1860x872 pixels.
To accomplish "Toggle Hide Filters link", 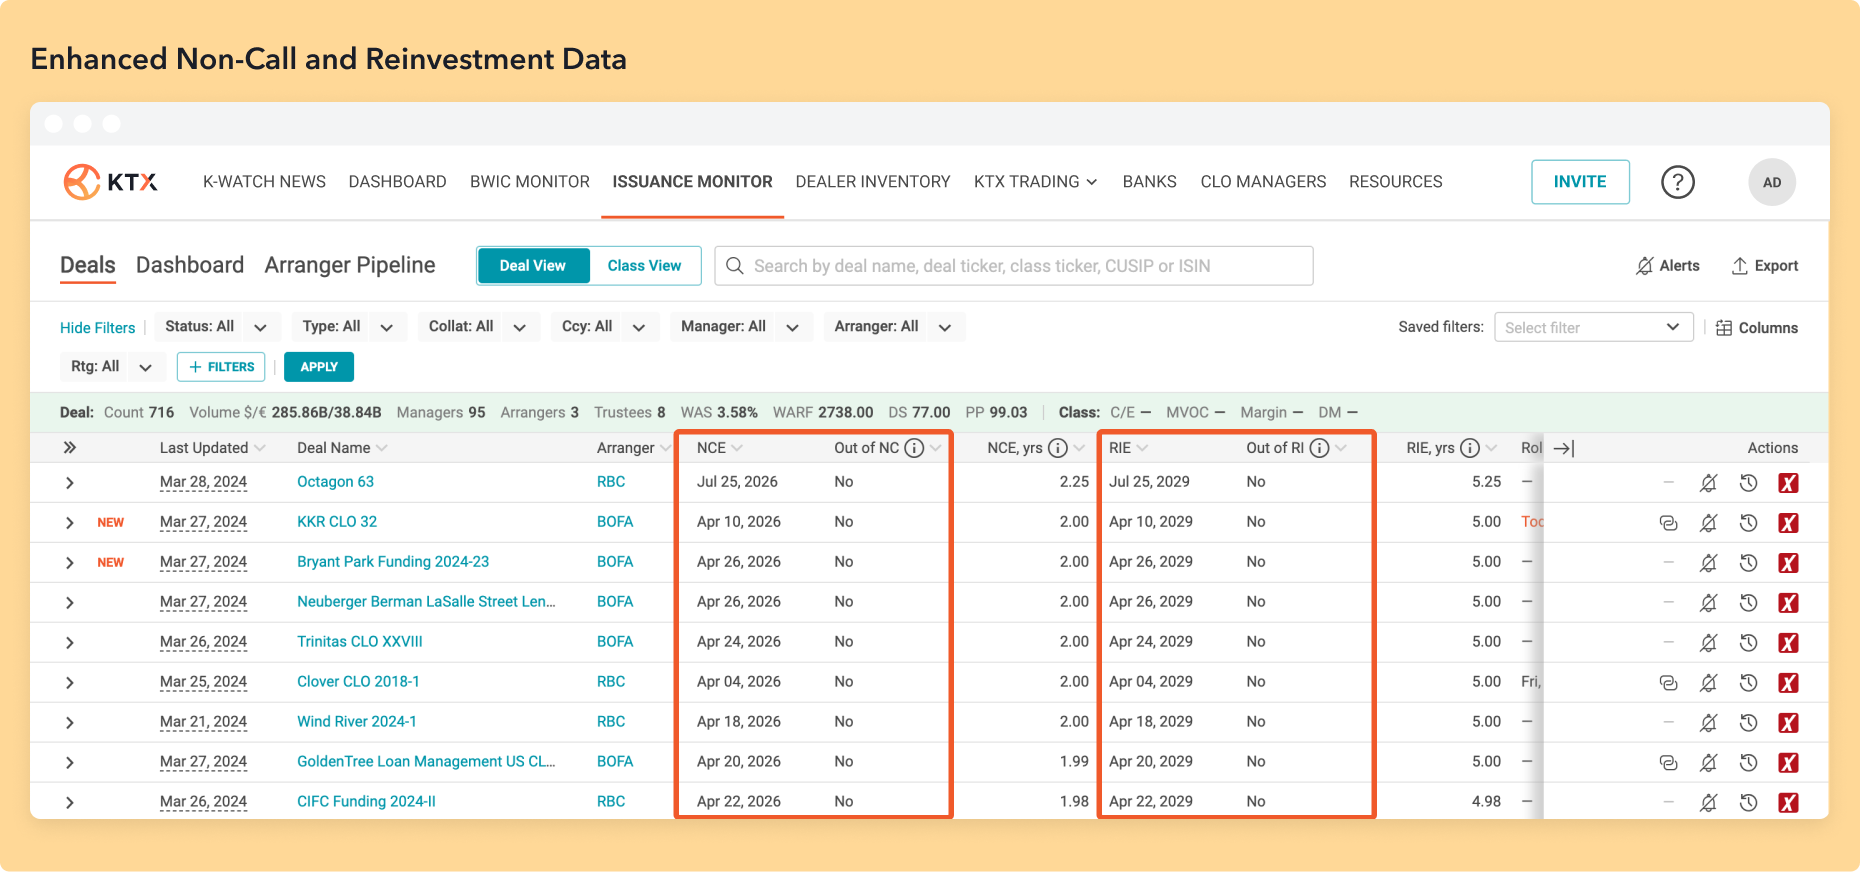I will 97,328.
